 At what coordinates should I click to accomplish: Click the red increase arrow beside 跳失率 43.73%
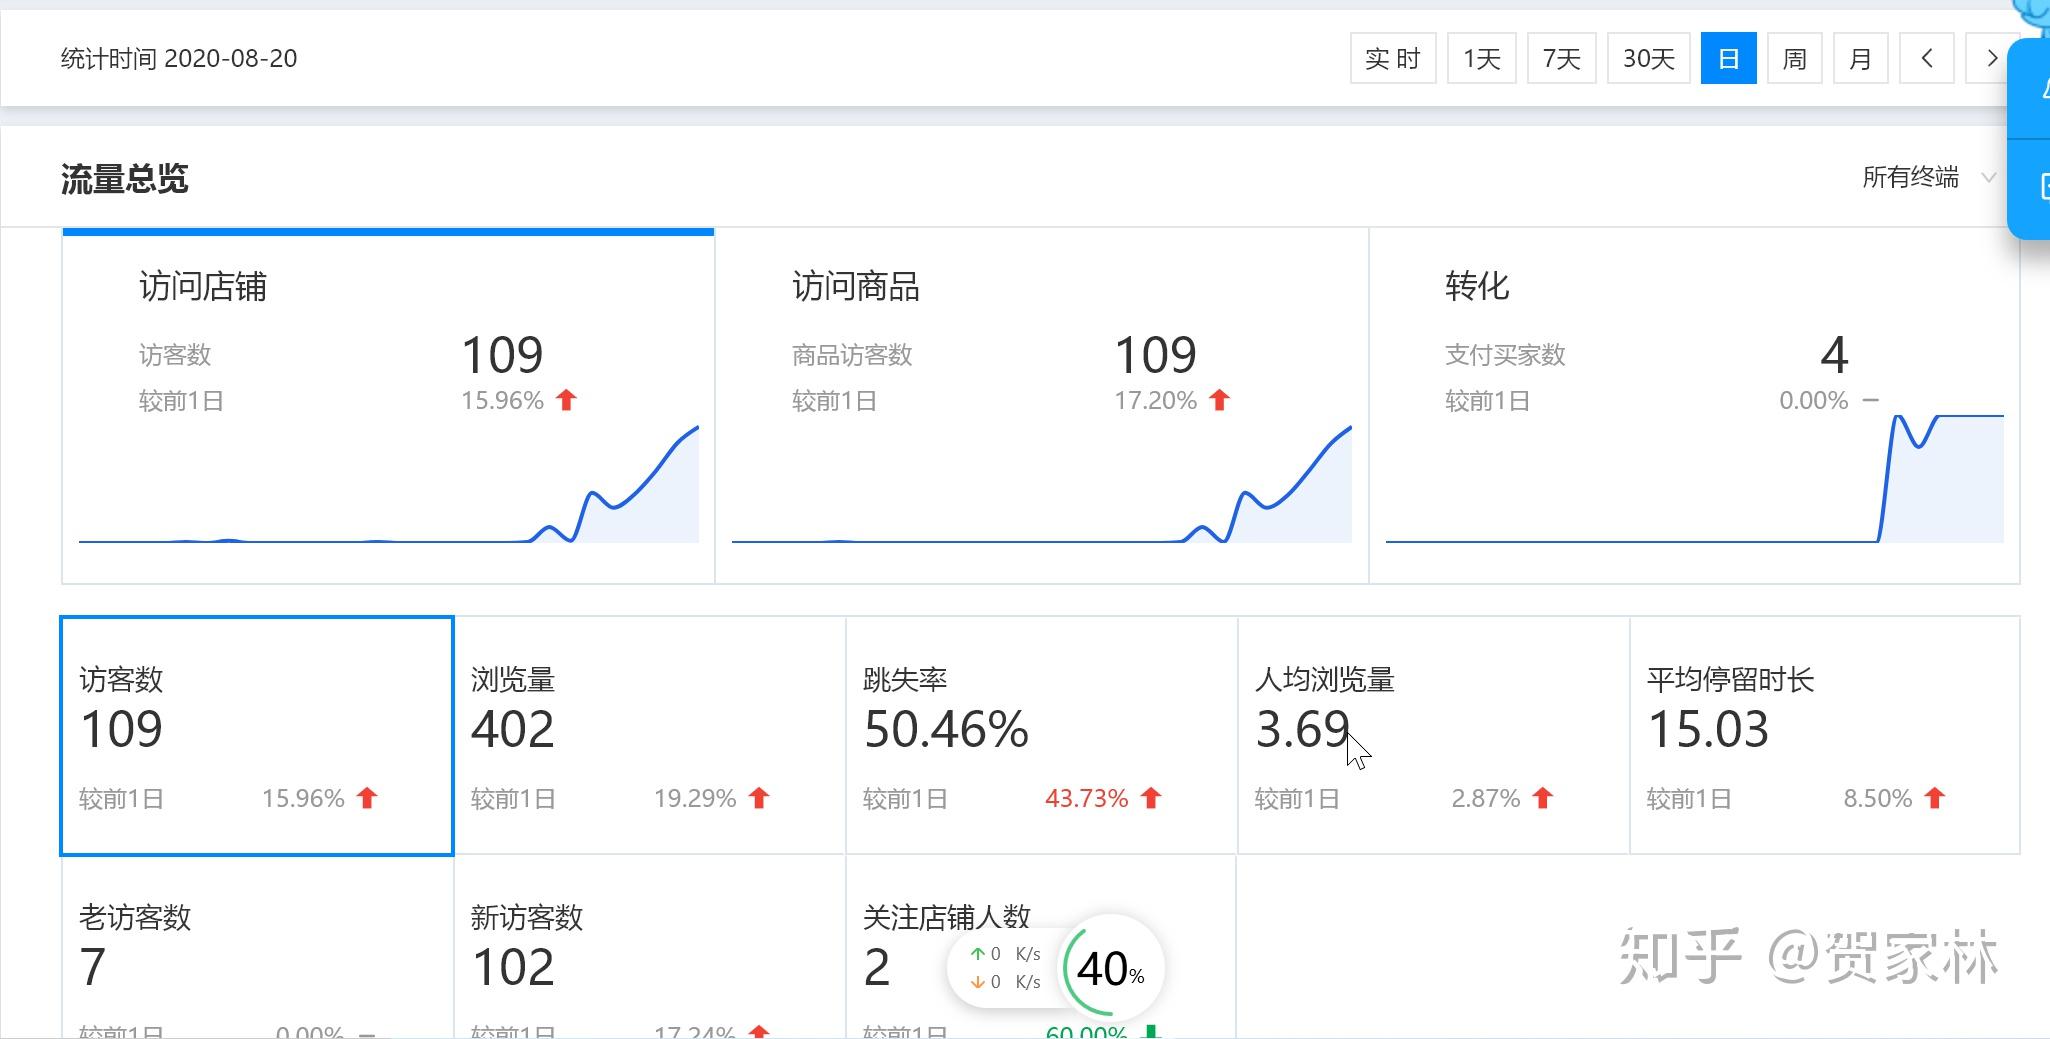tap(1152, 798)
